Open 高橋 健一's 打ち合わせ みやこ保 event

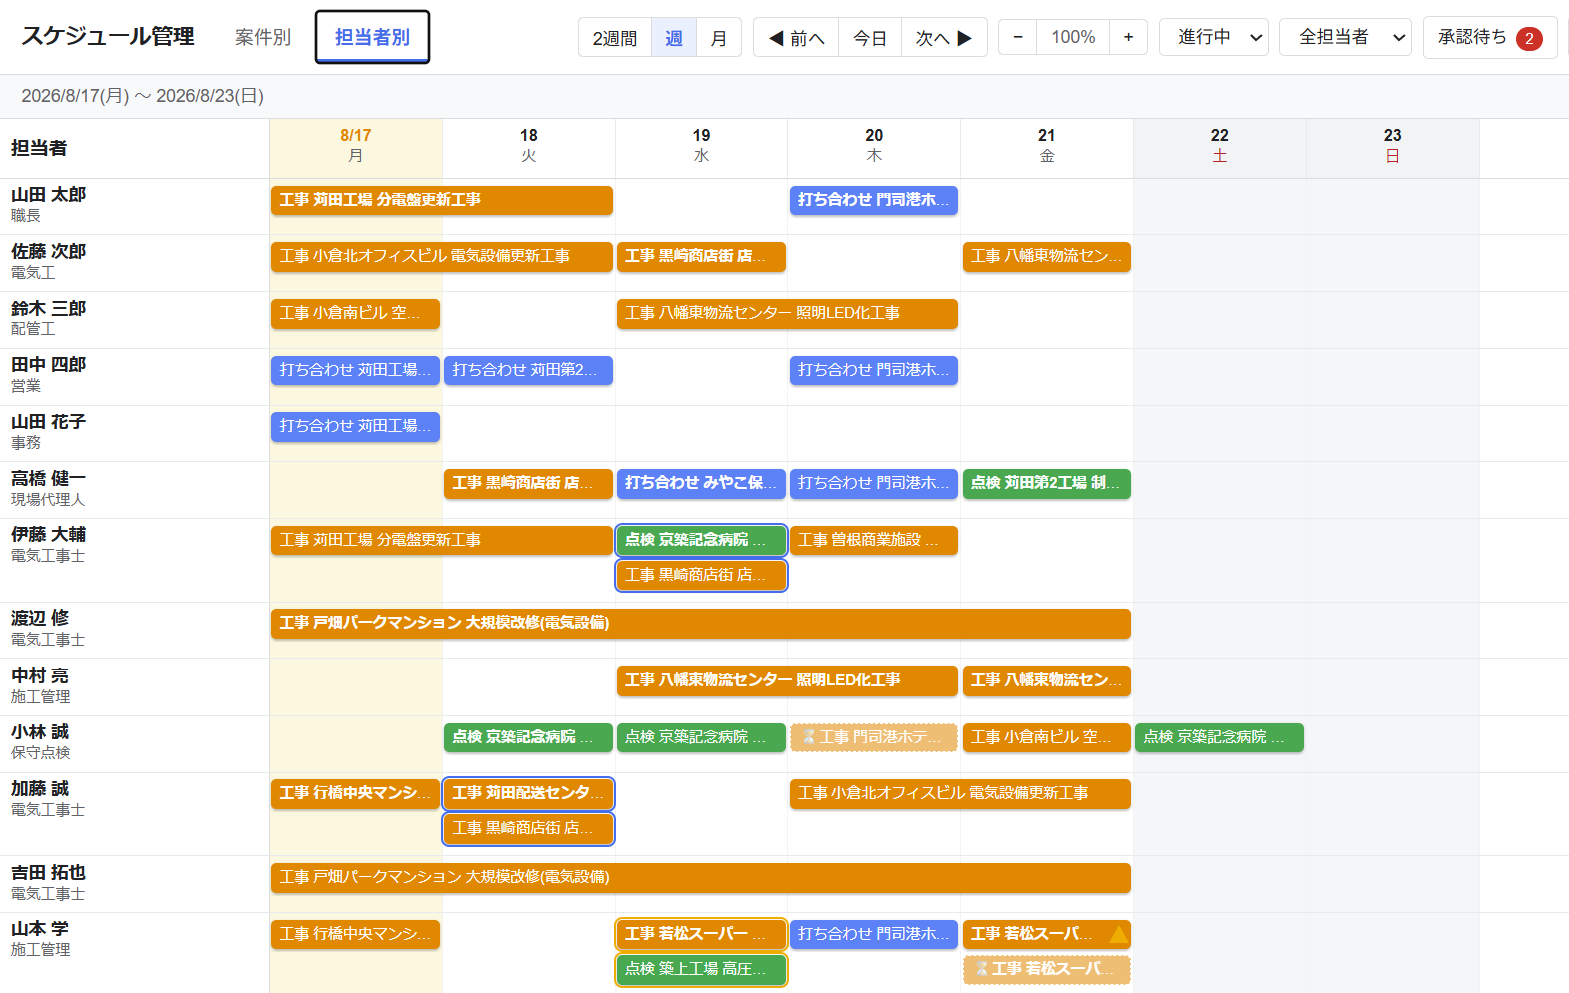click(701, 484)
